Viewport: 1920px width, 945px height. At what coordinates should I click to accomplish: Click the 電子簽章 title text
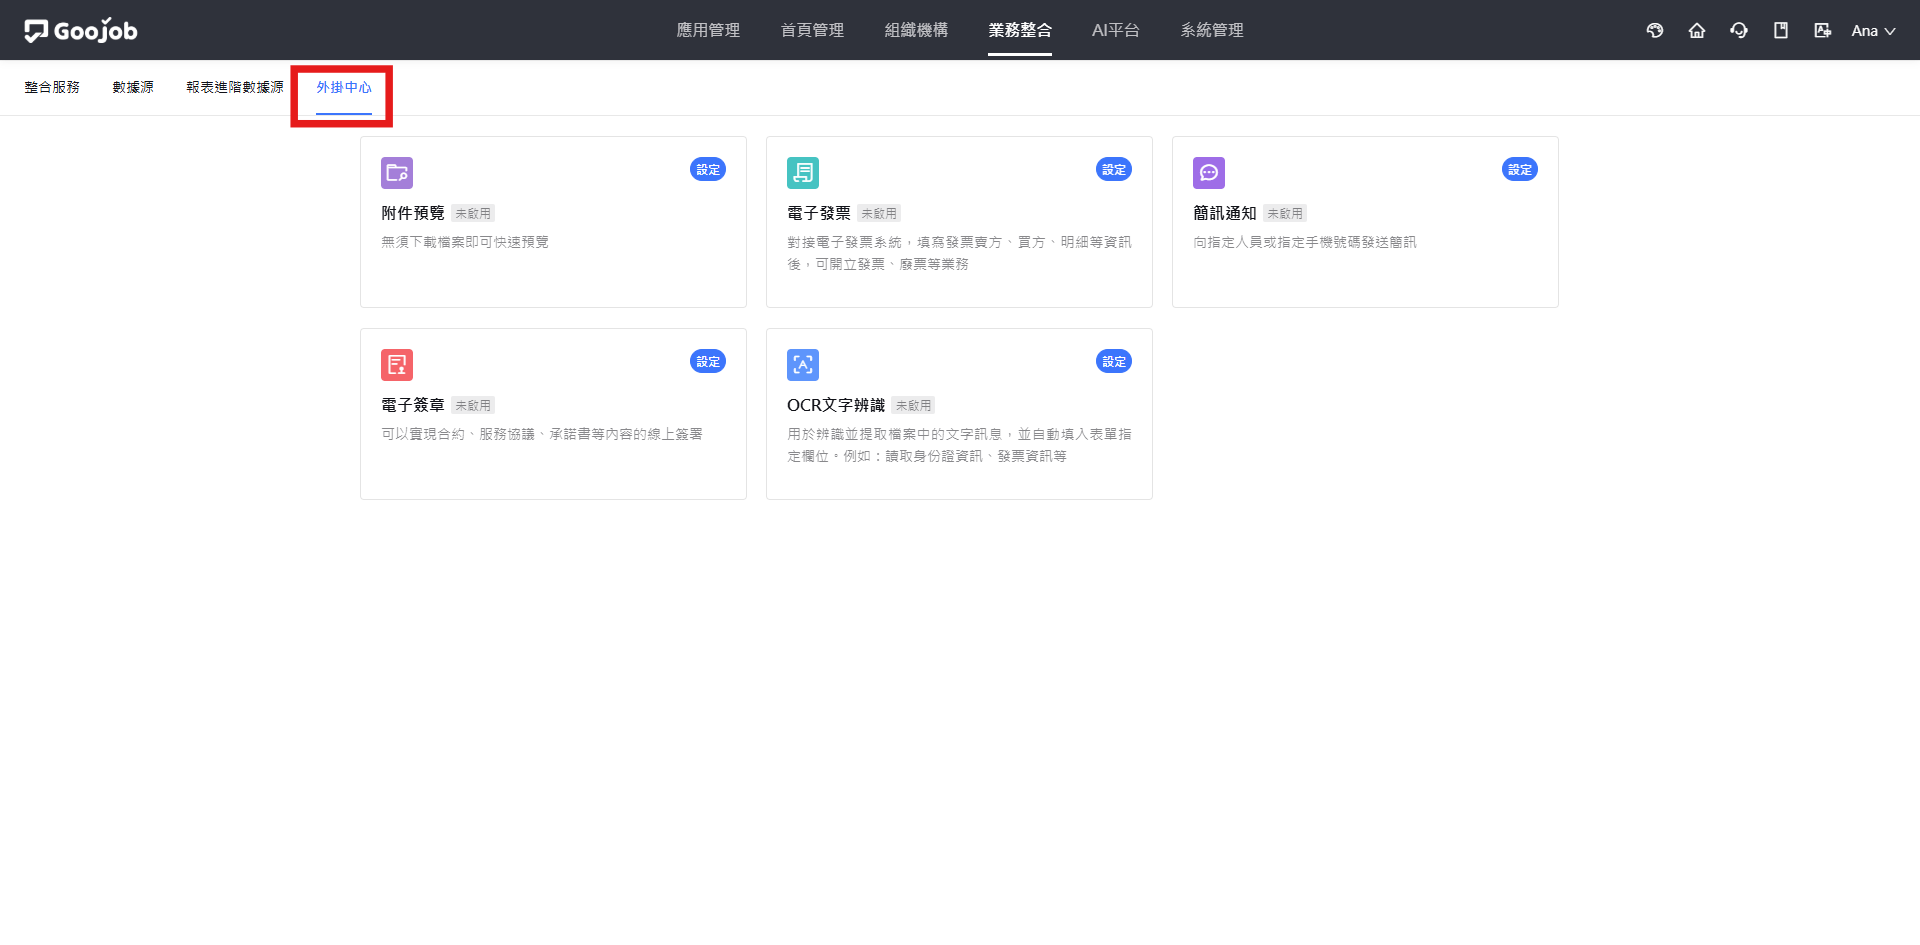pos(413,405)
